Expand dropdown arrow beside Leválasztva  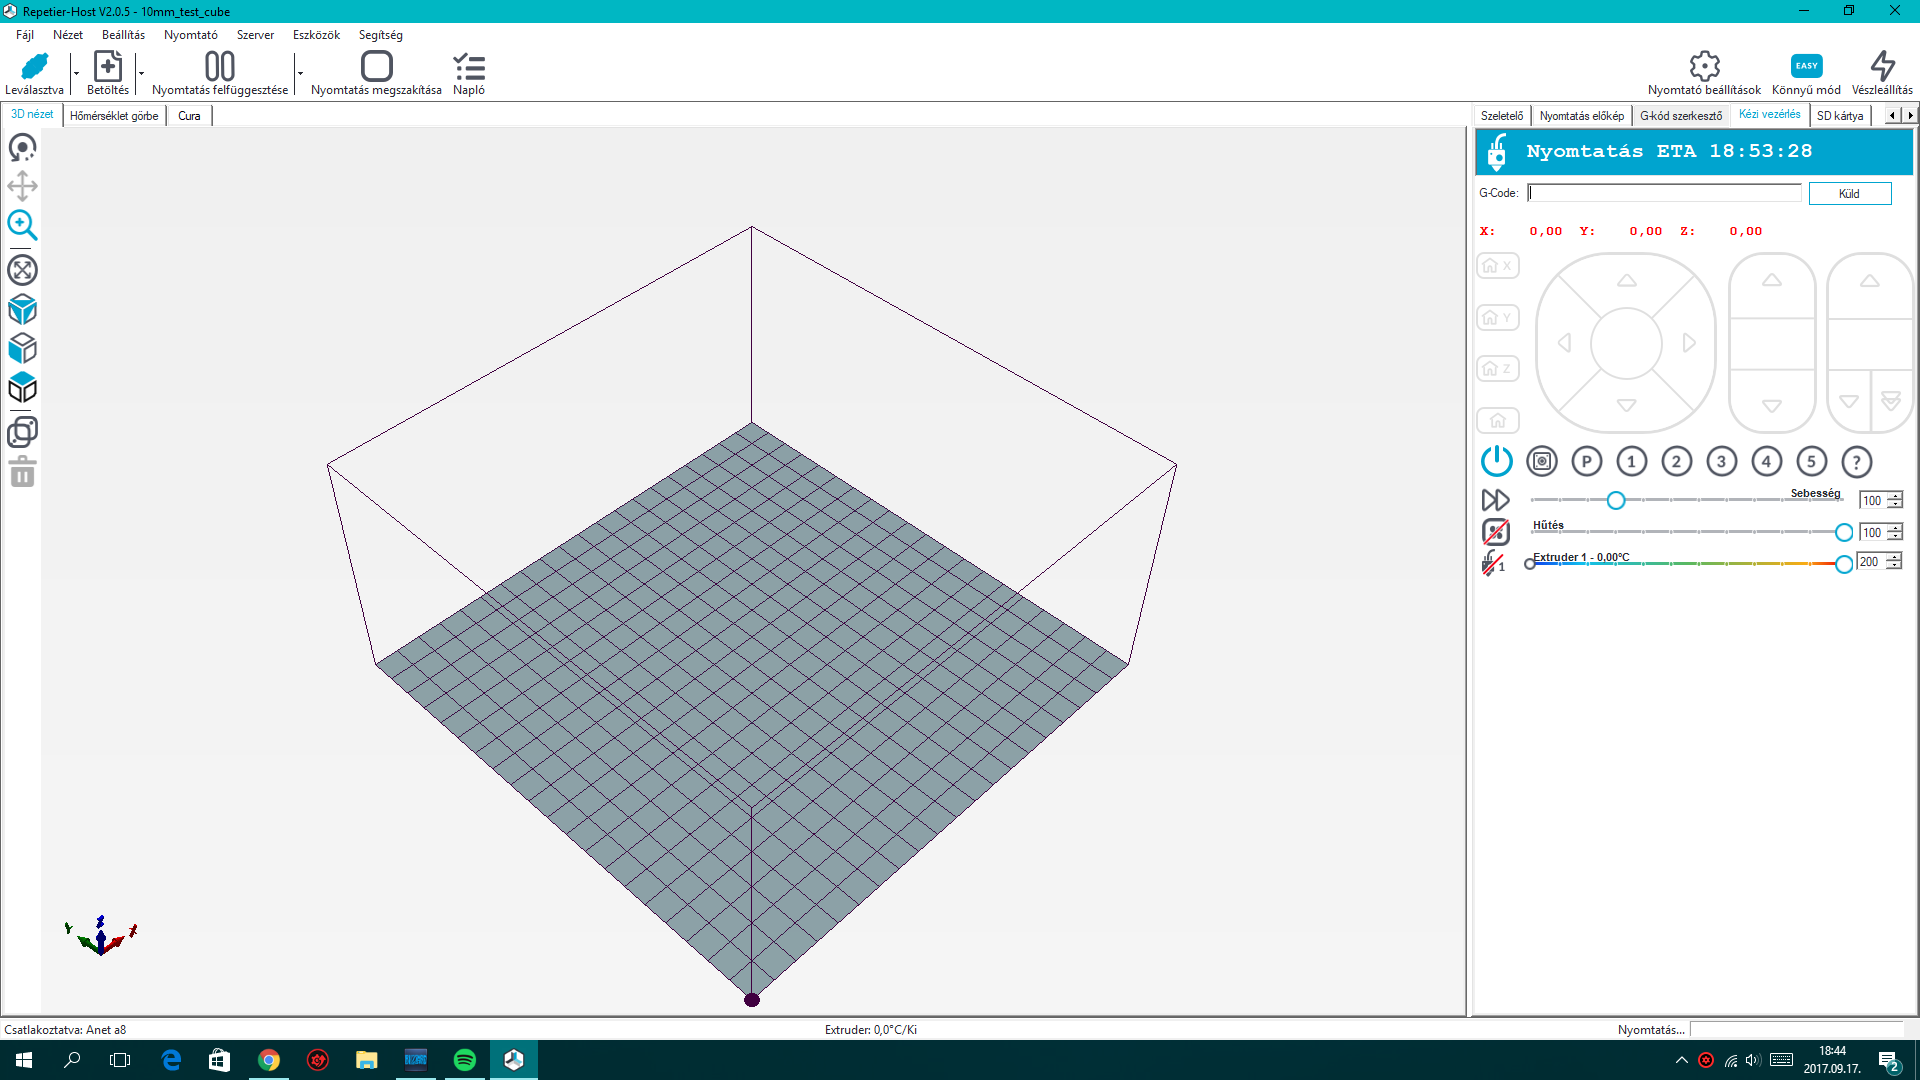[x=76, y=73]
